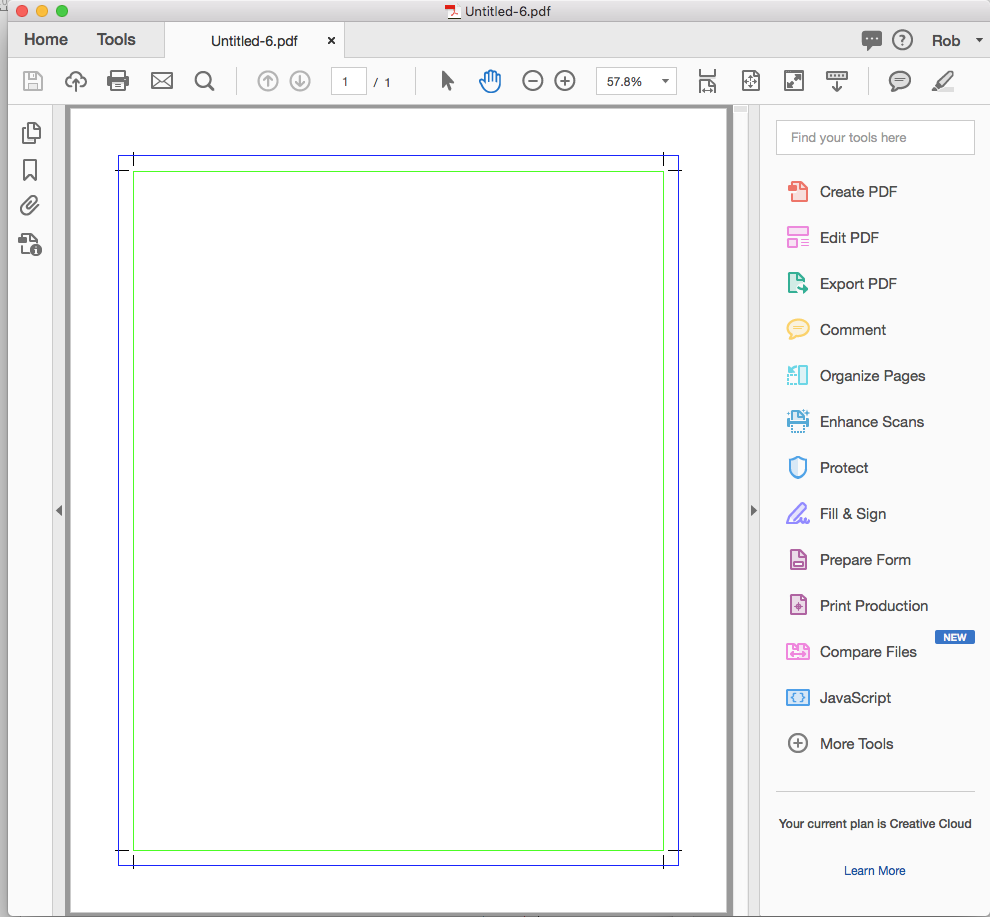The width and height of the screenshot is (990, 917).
Task: Click the send file by email icon
Action: [162, 81]
